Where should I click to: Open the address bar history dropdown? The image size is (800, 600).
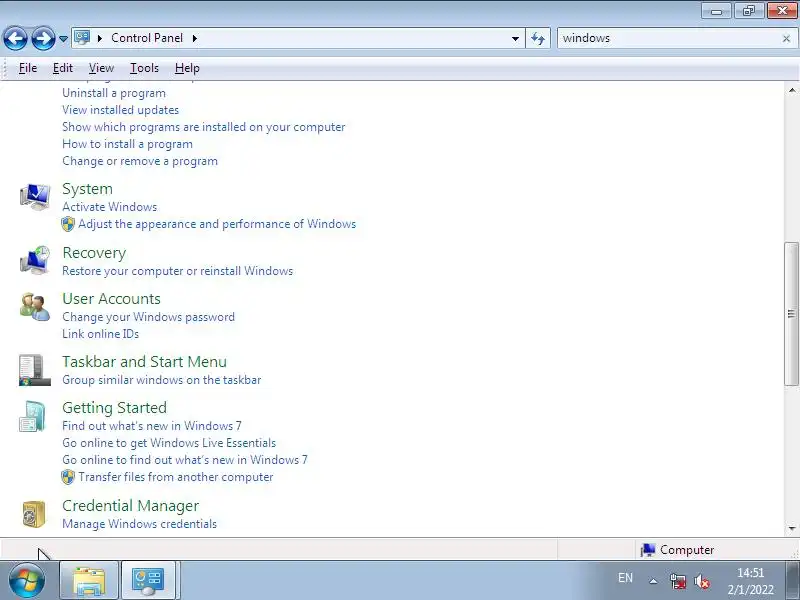pyautogui.click(x=515, y=39)
